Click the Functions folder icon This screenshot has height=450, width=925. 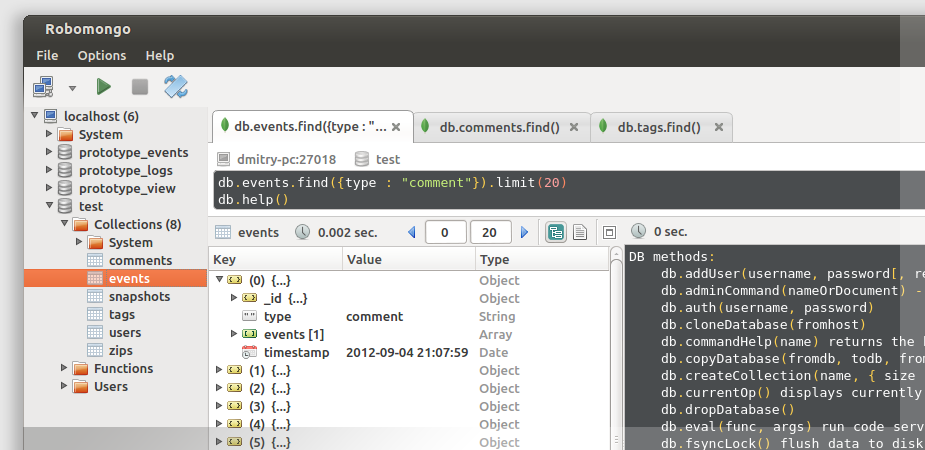click(80, 369)
